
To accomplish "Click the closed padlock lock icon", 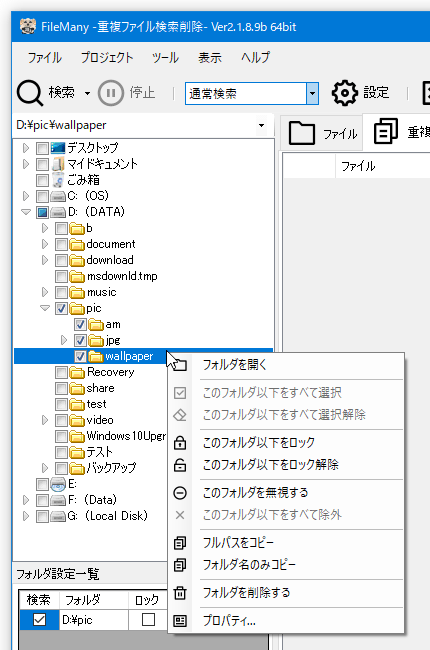I will (x=180, y=443).
